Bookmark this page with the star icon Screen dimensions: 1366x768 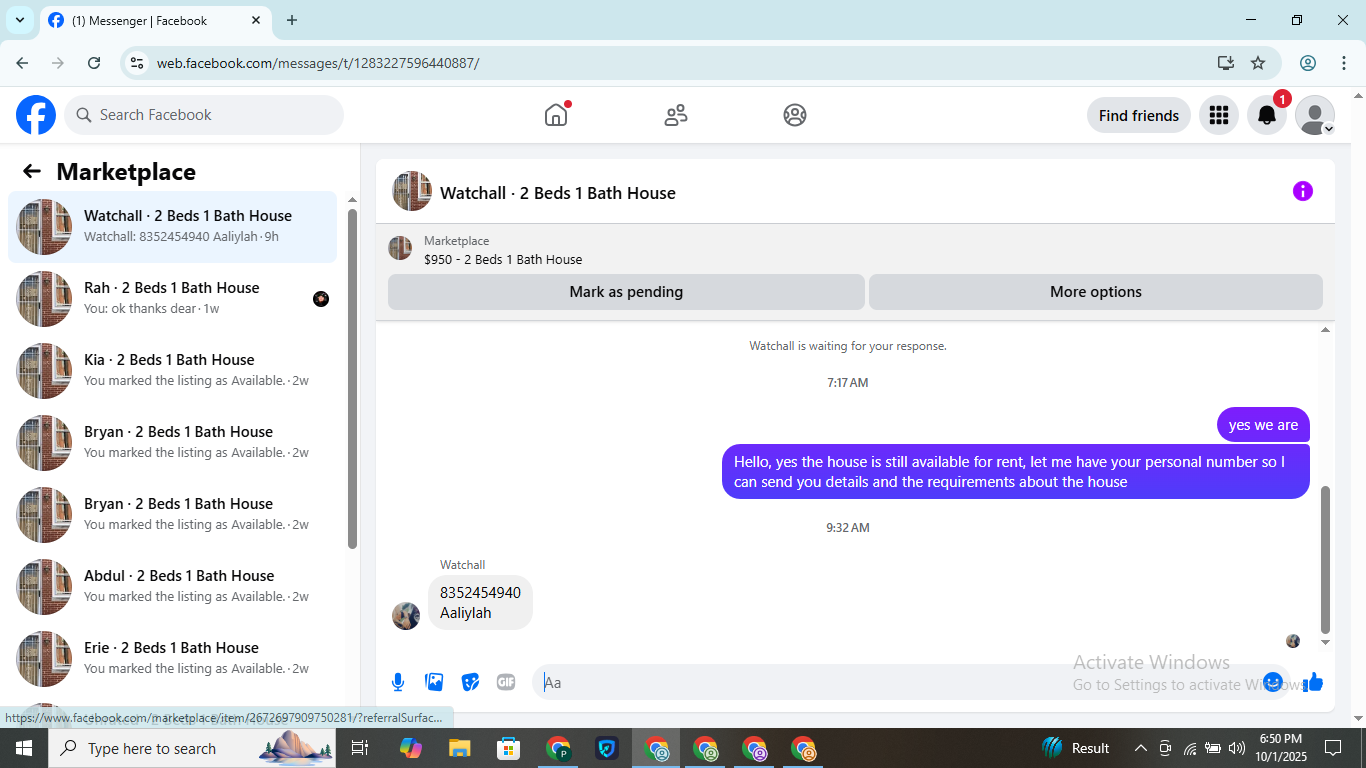1258,63
